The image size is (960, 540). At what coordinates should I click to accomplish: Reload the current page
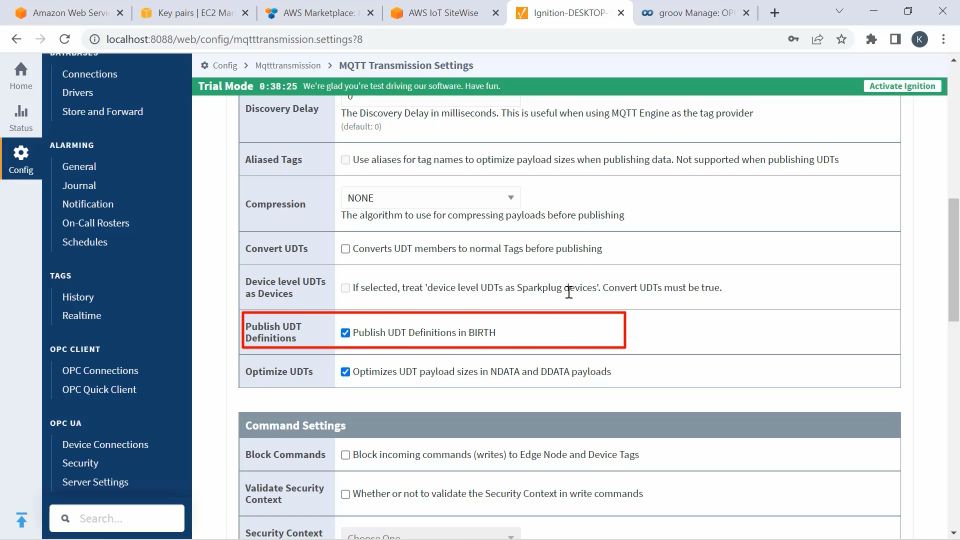click(x=64, y=39)
